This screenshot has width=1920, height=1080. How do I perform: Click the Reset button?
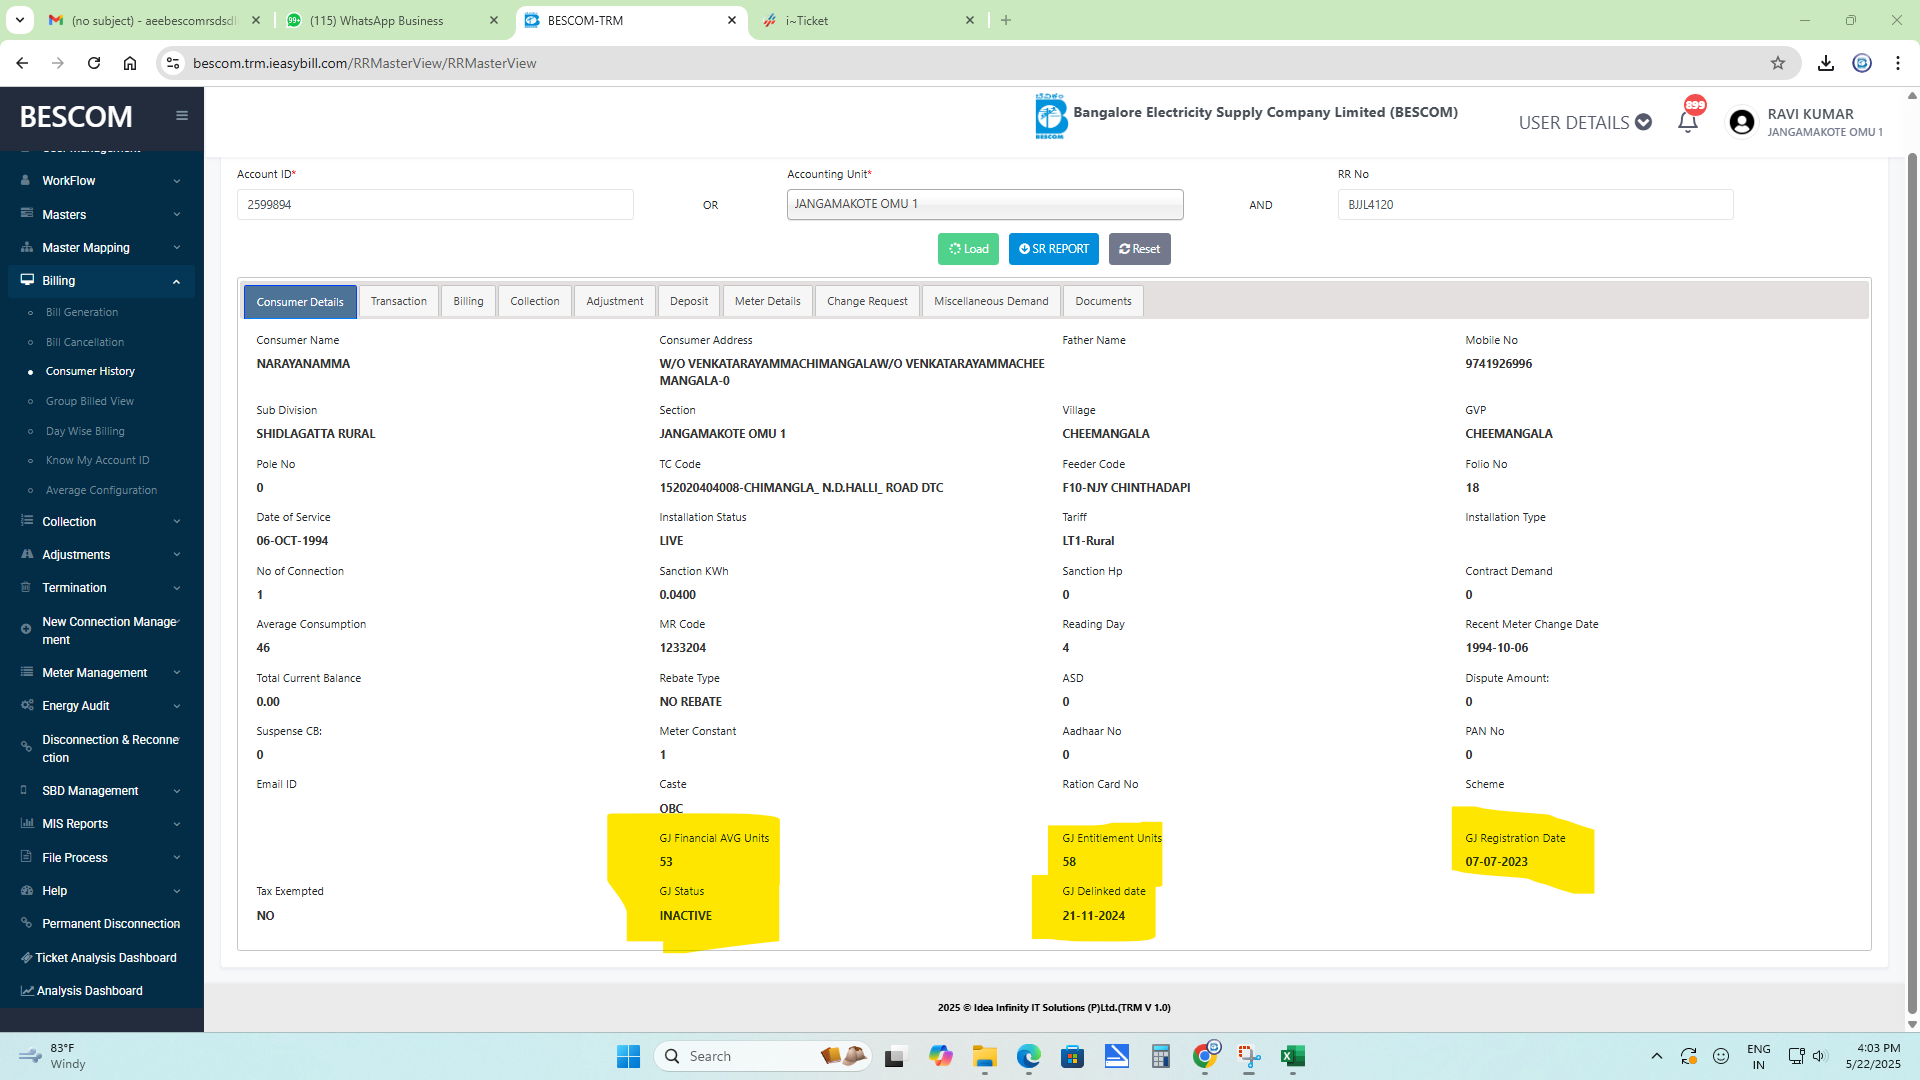point(1139,249)
